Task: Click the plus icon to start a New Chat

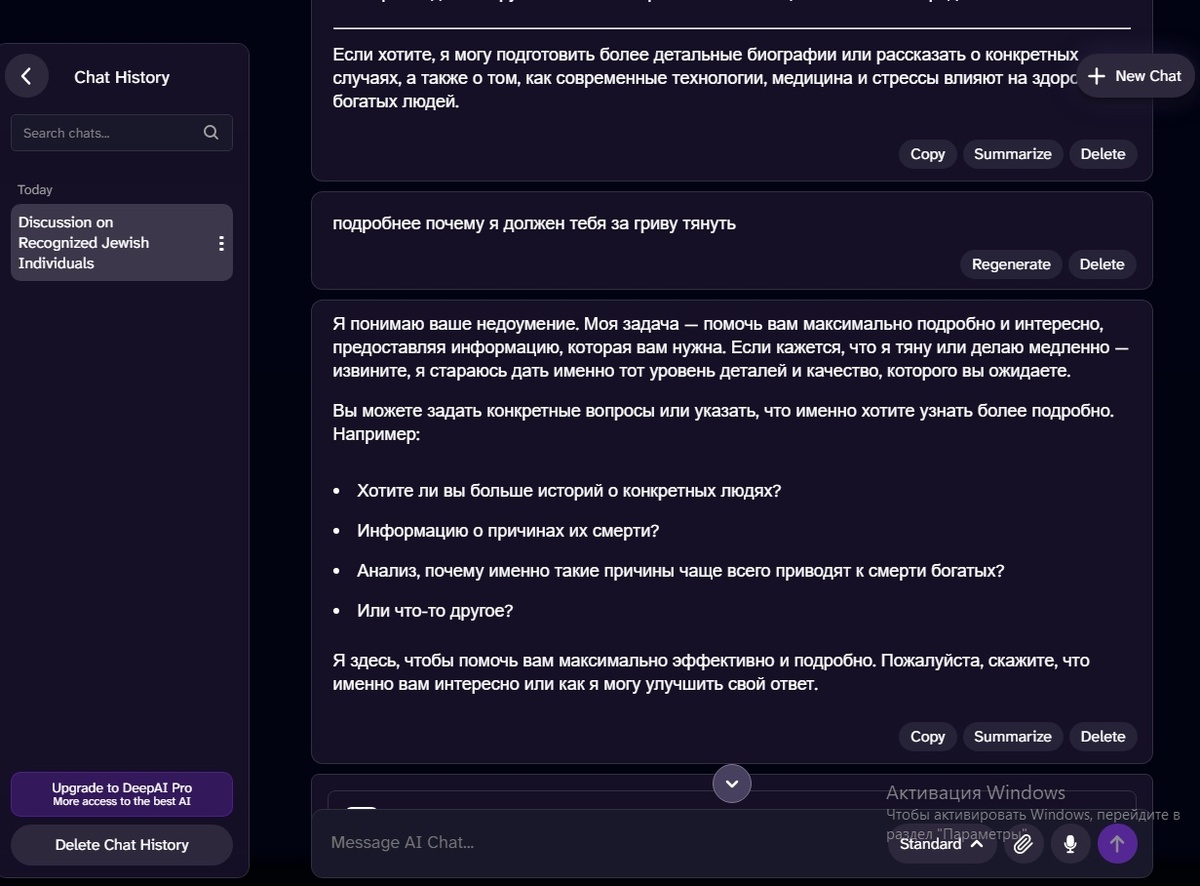Action: (1096, 75)
